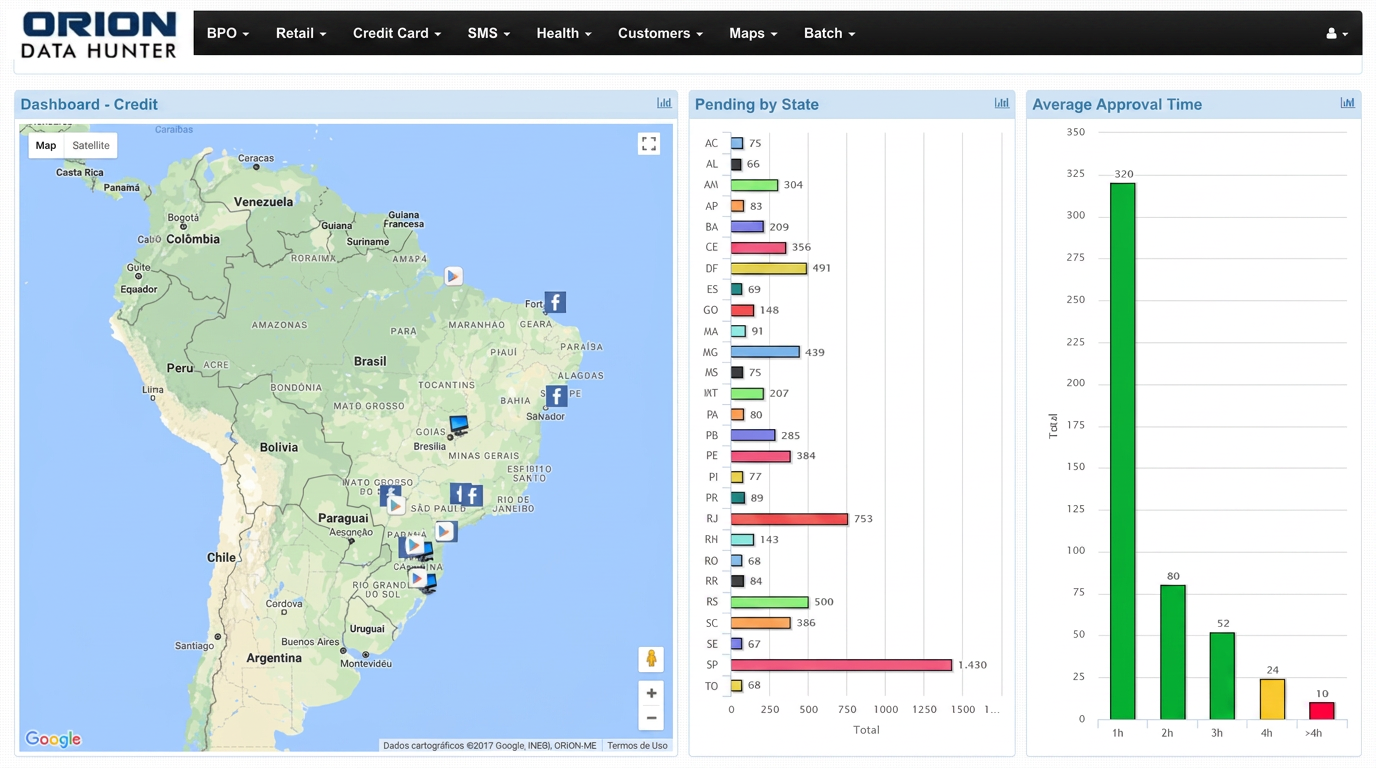The height and width of the screenshot is (768, 1376).
Task: Click the RS bar valued 500
Action: point(769,602)
